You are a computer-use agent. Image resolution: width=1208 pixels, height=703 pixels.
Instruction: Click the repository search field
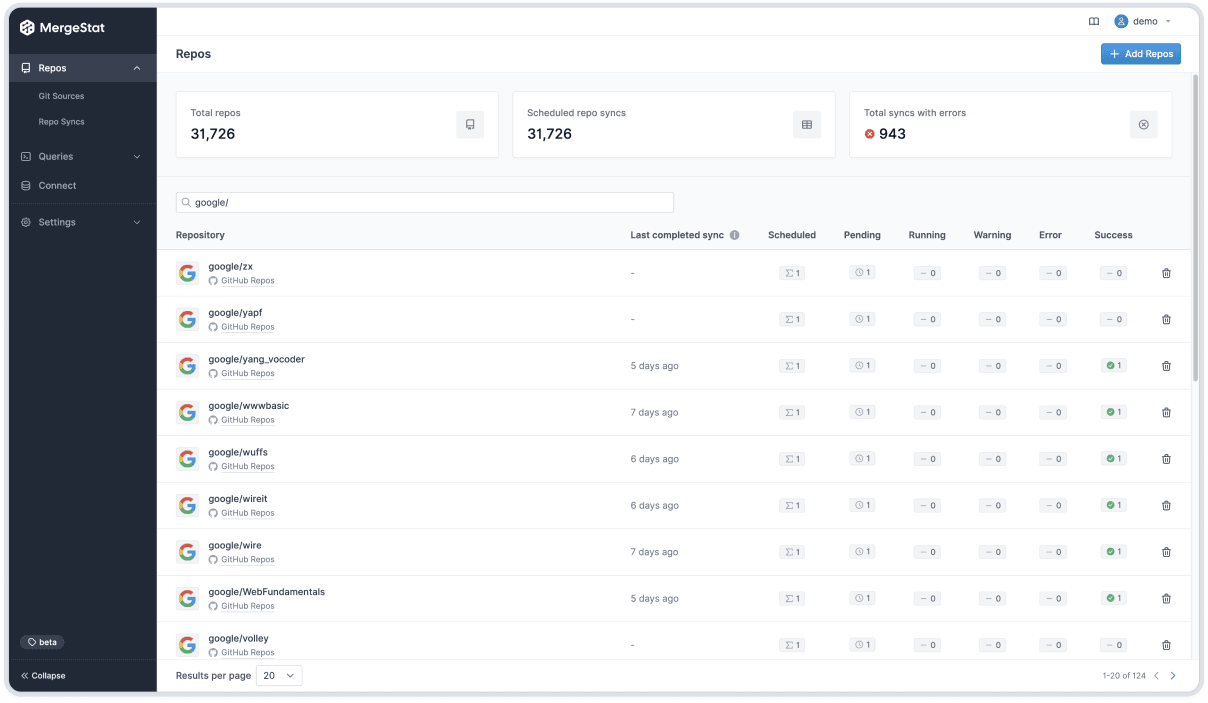pos(425,203)
